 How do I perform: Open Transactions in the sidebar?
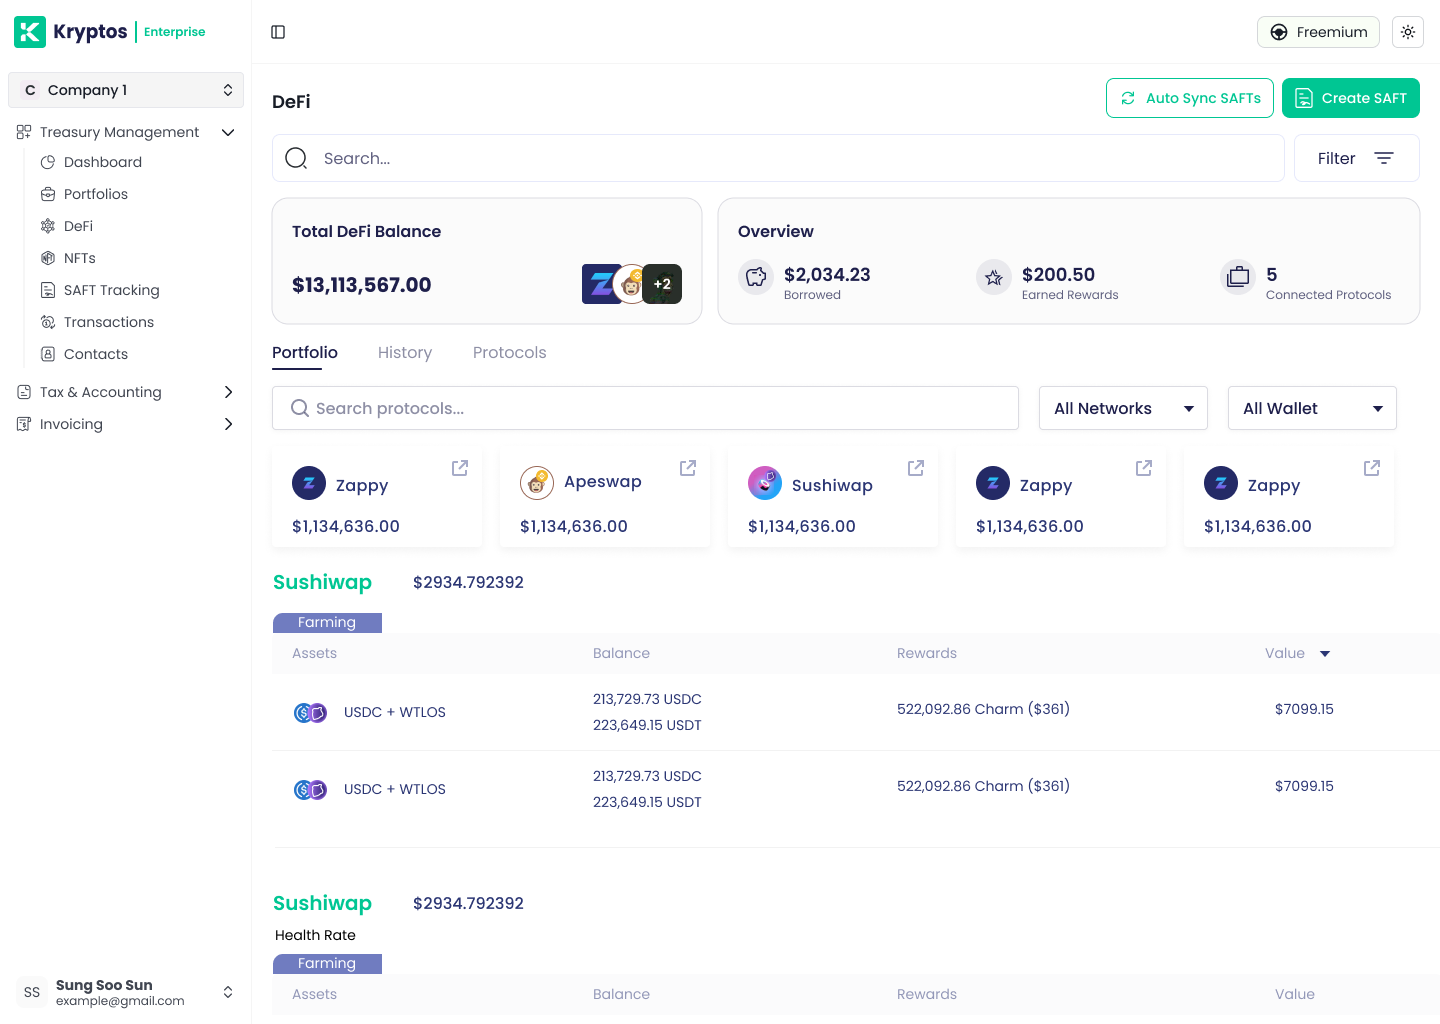point(109,322)
